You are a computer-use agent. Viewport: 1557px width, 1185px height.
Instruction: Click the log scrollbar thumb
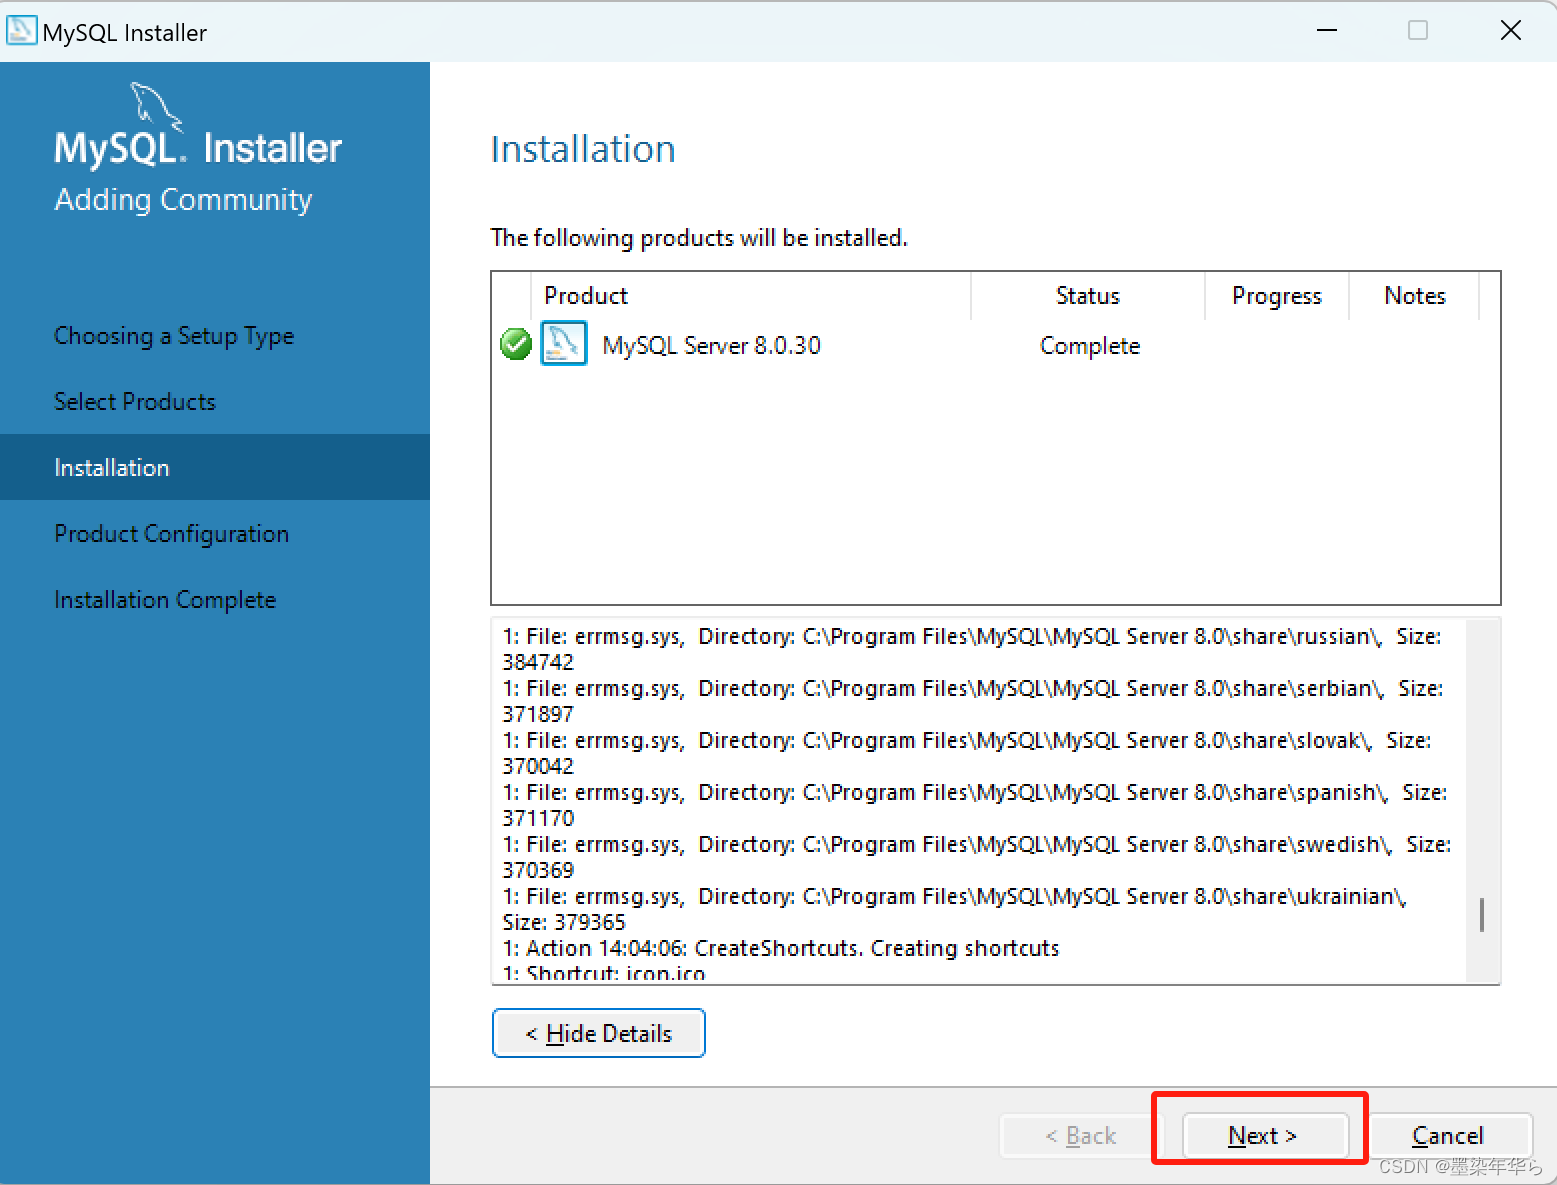pyautogui.click(x=1481, y=915)
